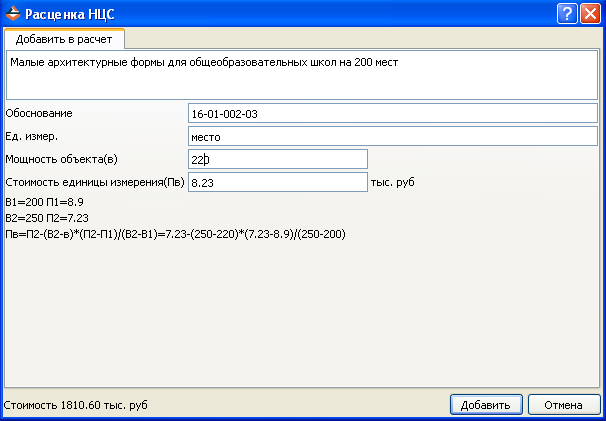Click the Ед. измер. field containing место

pyautogui.click(x=392, y=136)
